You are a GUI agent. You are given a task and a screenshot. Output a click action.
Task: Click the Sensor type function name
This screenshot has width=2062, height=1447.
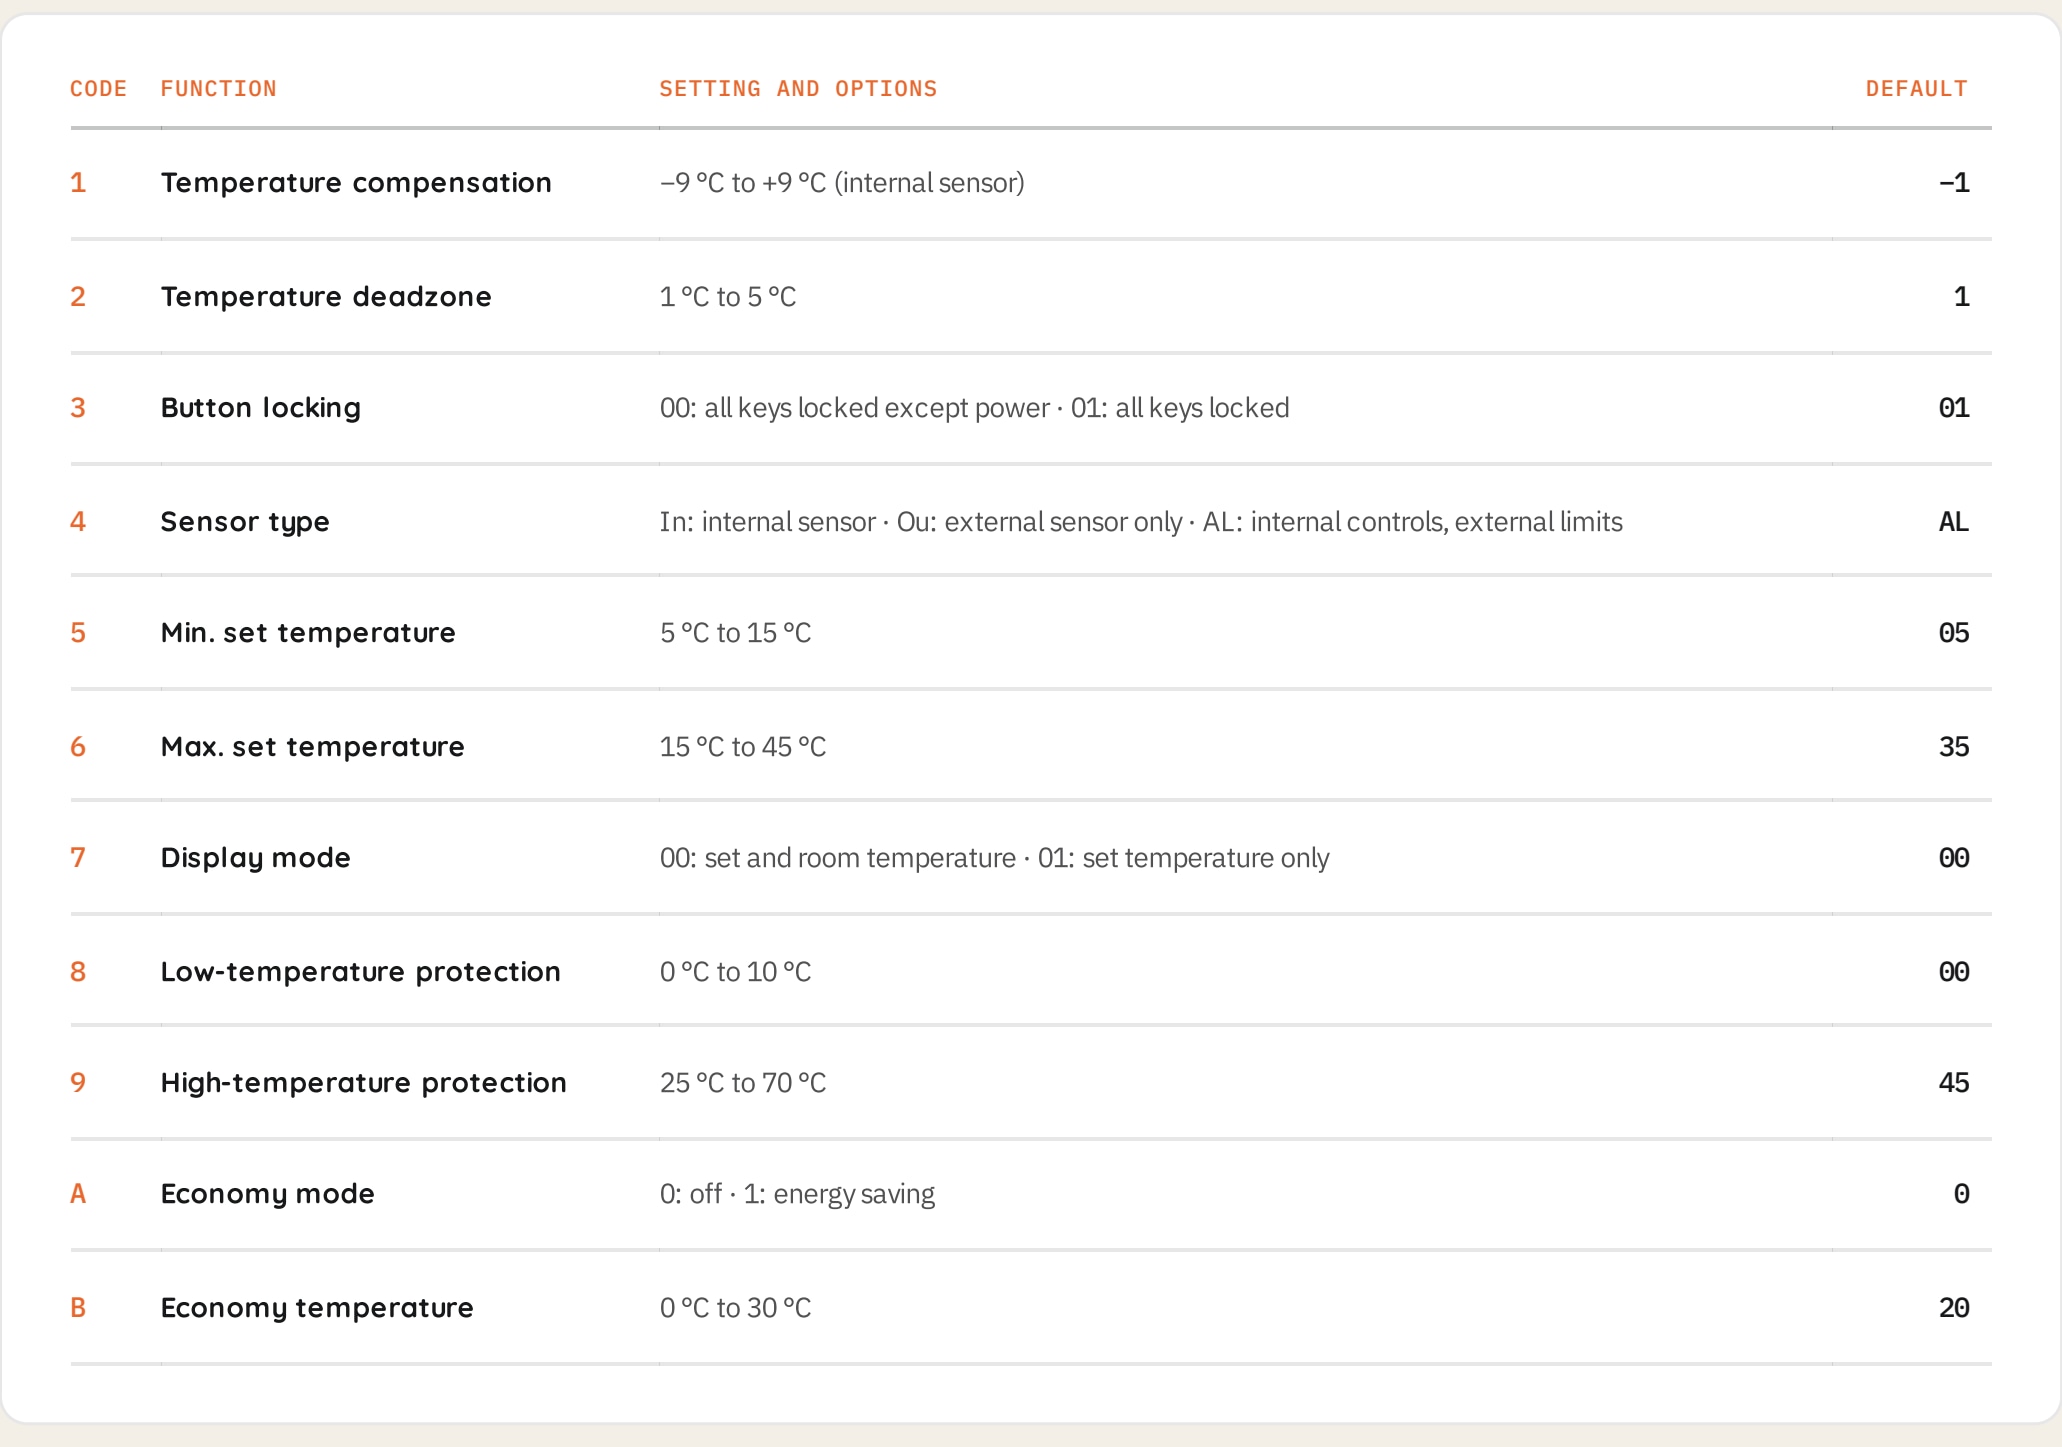245,522
